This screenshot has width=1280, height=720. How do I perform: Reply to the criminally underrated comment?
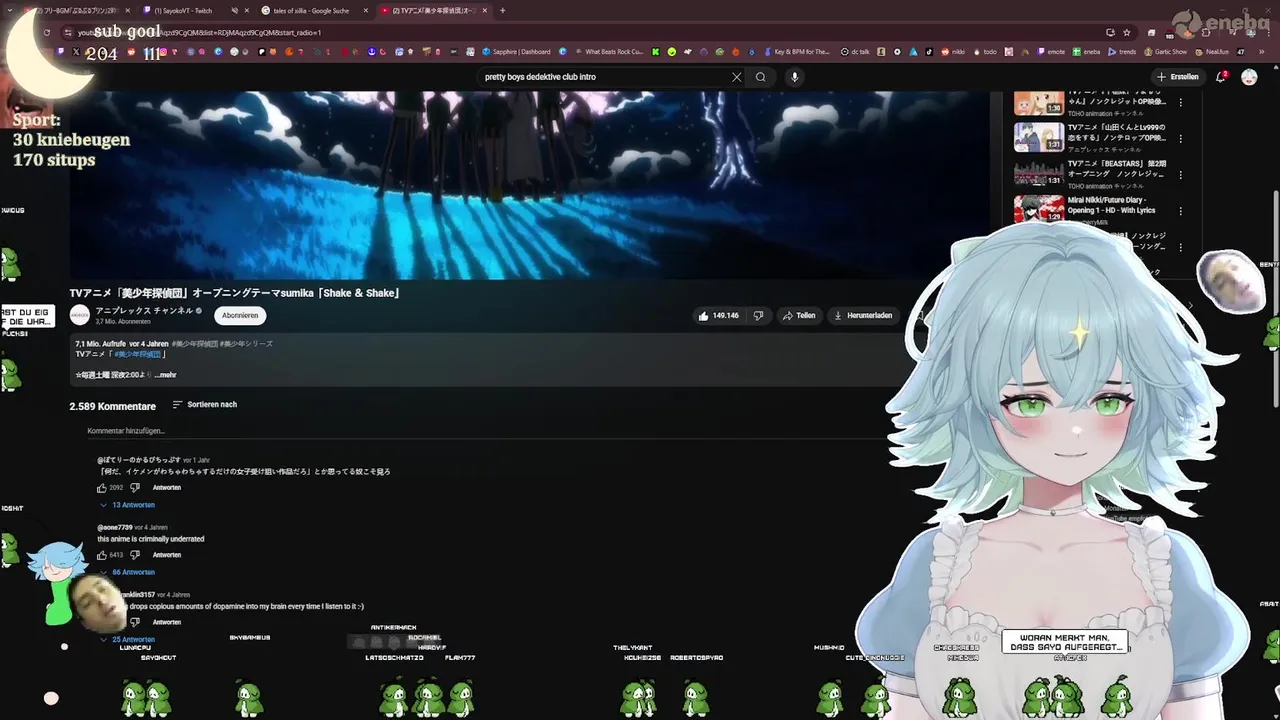(167, 555)
